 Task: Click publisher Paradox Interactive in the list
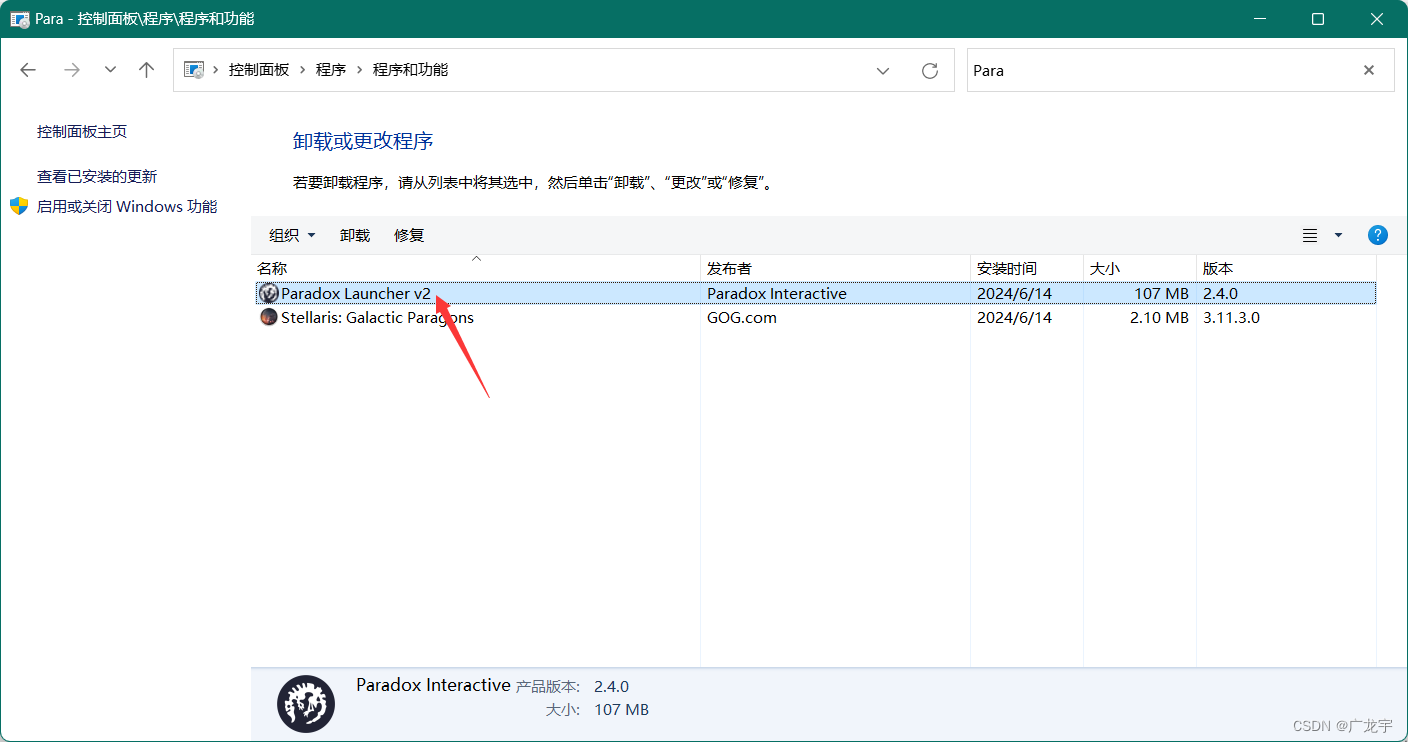[777, 294]
